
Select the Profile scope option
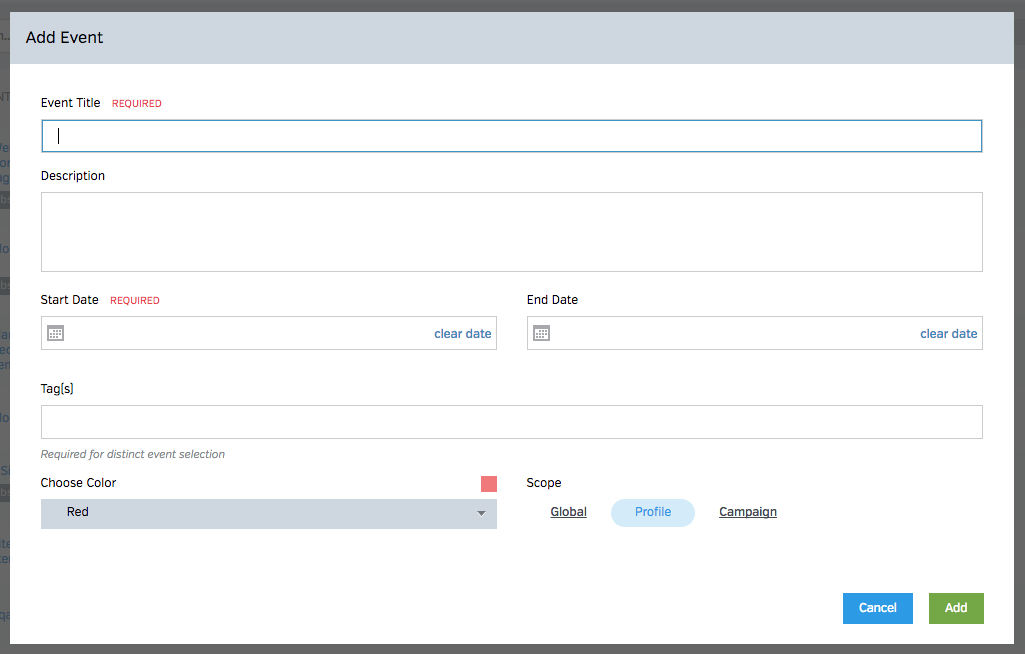pyautogui.click(x=652, y=512)
